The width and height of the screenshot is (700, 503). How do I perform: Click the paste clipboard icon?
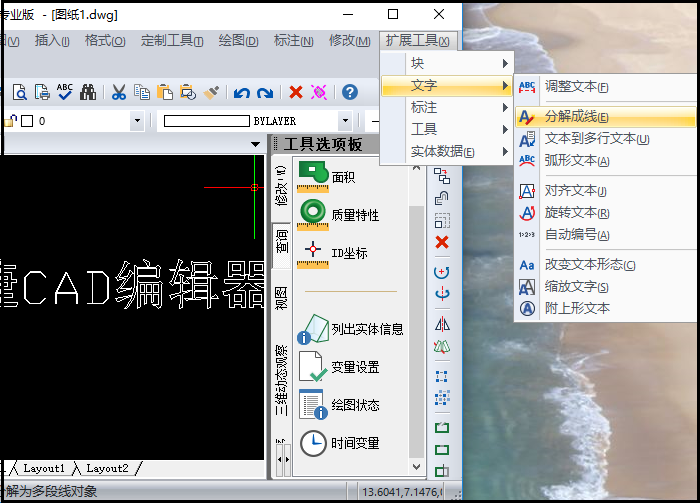pos(165,92)
